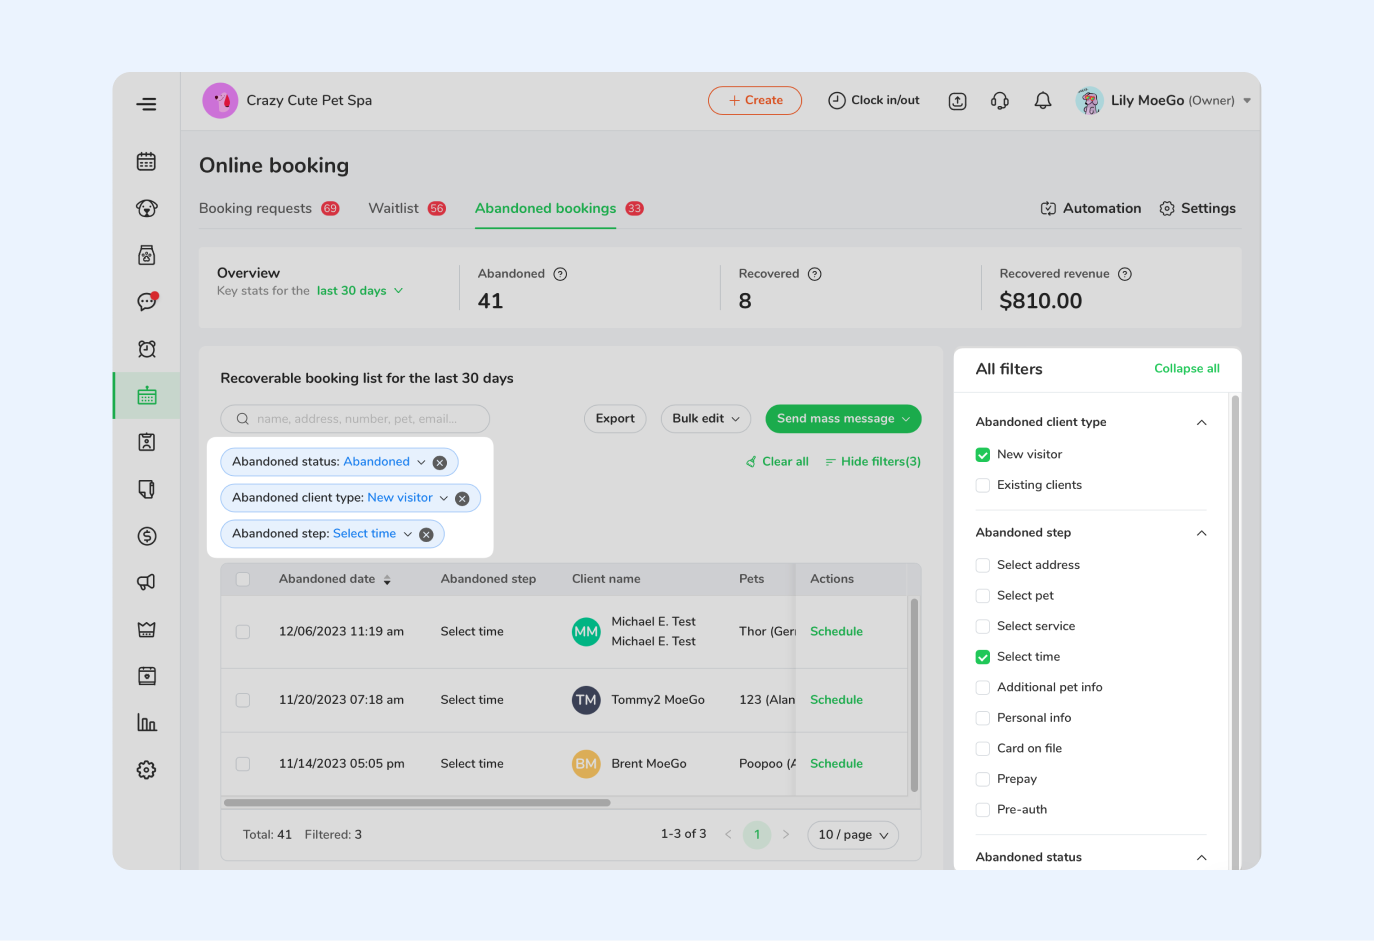Viewport: 1374px width, 941px height.
Task: Click the horizontal scrollbar under the table
Action: (417, 802)
